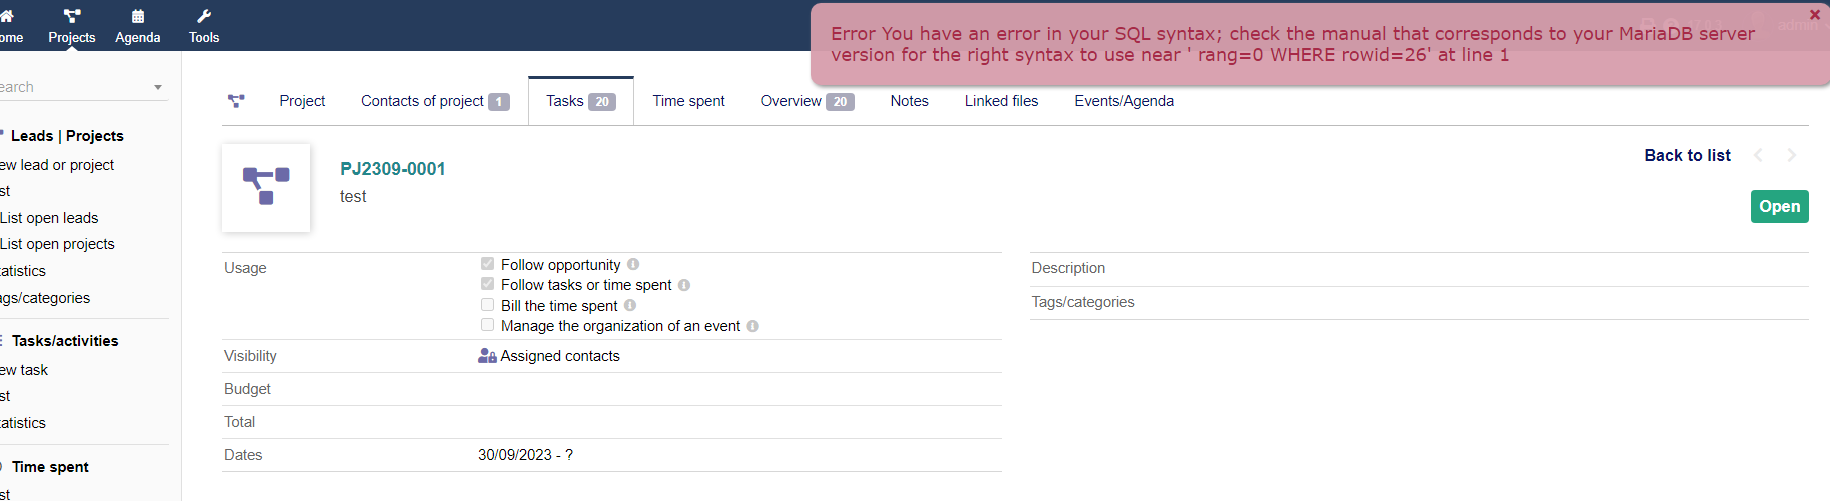Viewport: 1830px width, 501px height.
Task: Click the info icon next to Follow opportunity
Action: (633, 265)
